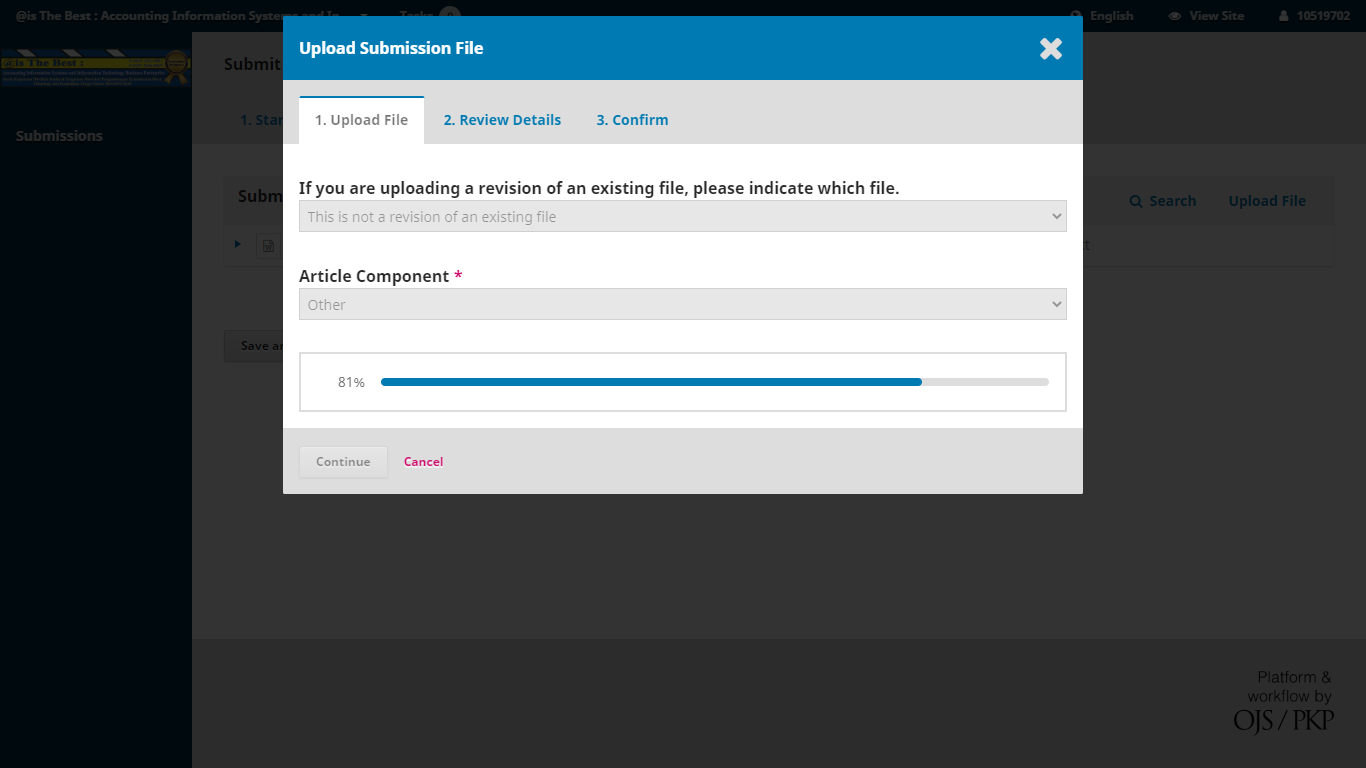Switch to the 1. Upload File tab
Screen dimensions: 1366x768
click(361, 120)
